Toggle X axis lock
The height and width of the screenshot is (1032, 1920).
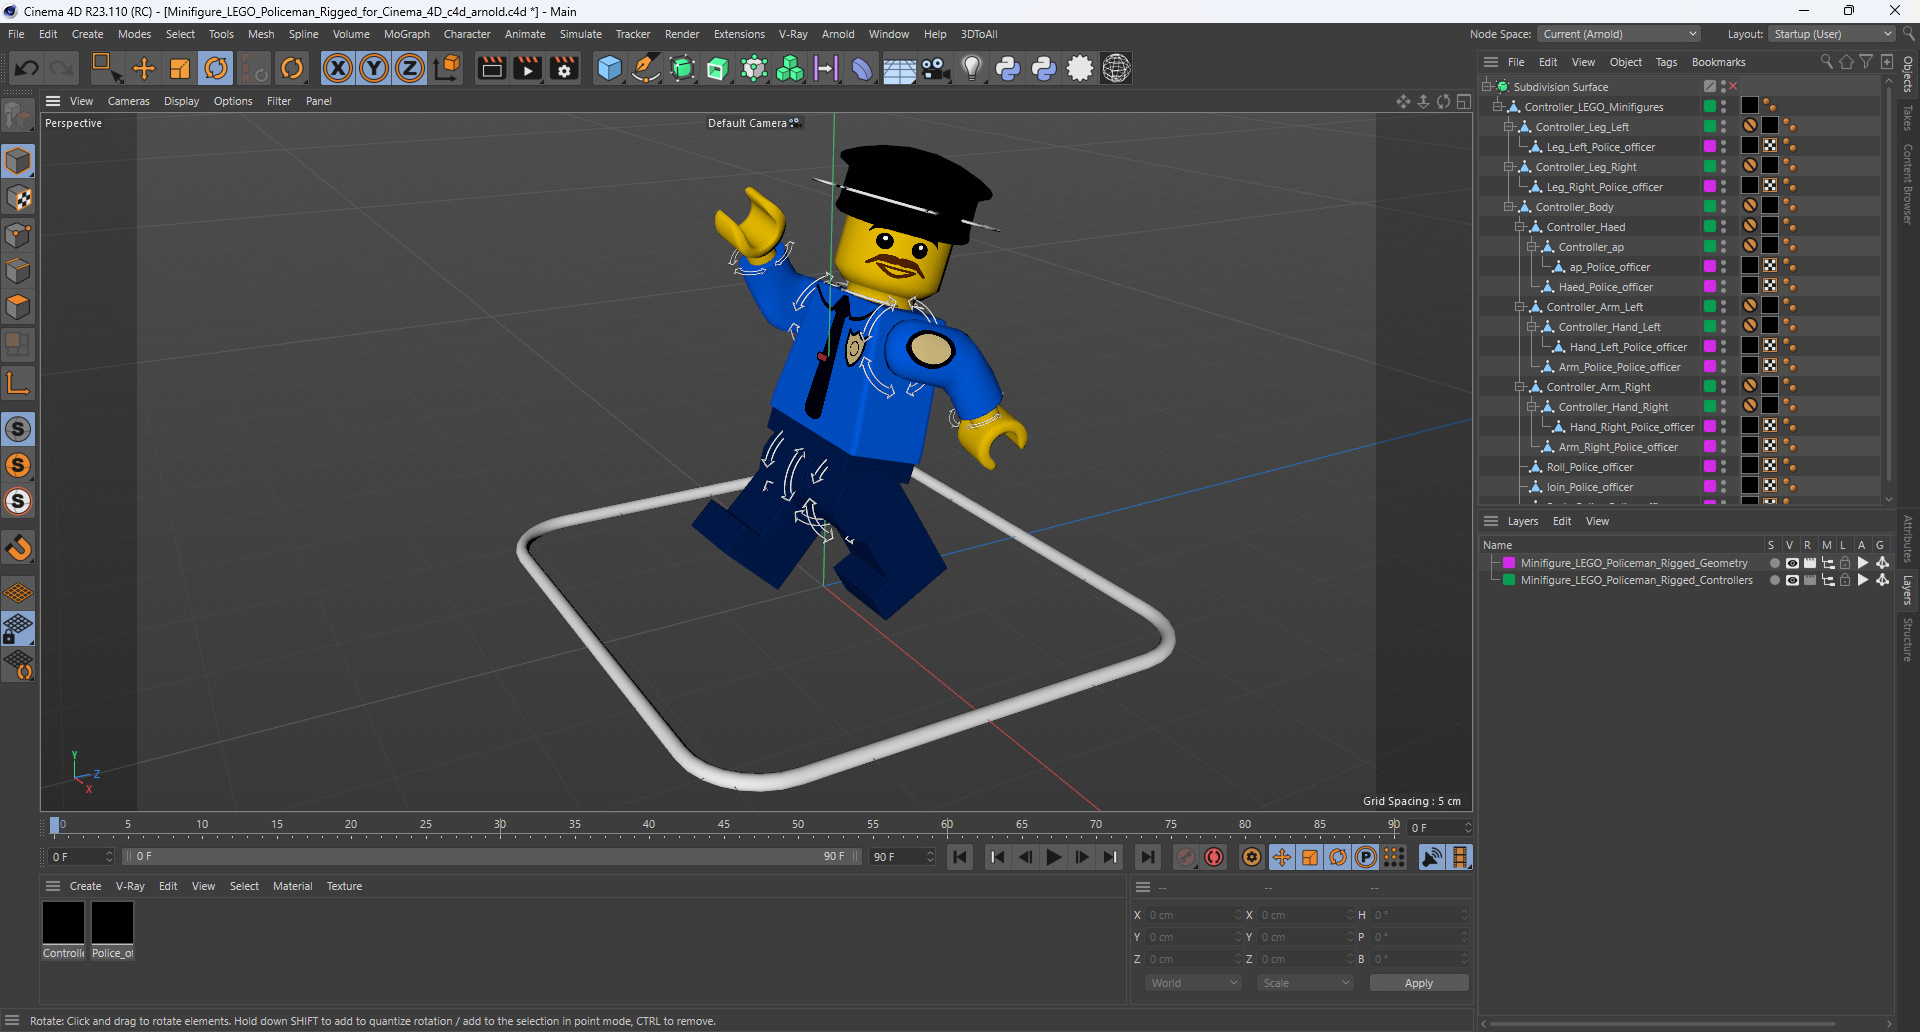pos(338,68)
